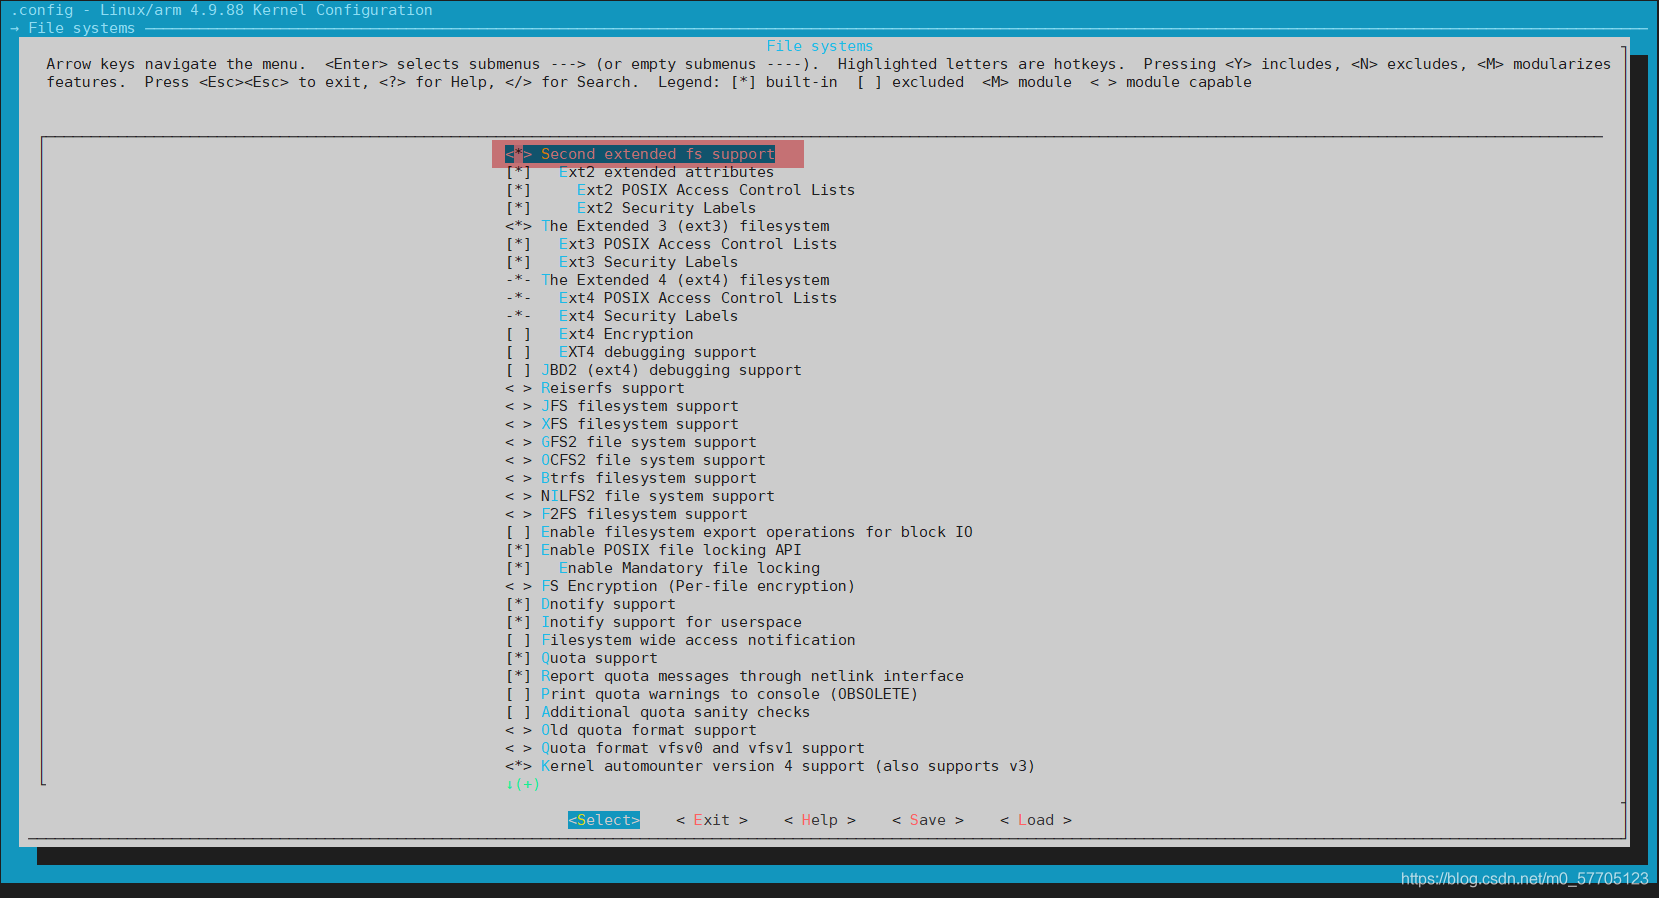Image resolution: width=1659 pixels, height=898 pixels.
Task: Select GFS2 file system support
Action: [631, 442]
